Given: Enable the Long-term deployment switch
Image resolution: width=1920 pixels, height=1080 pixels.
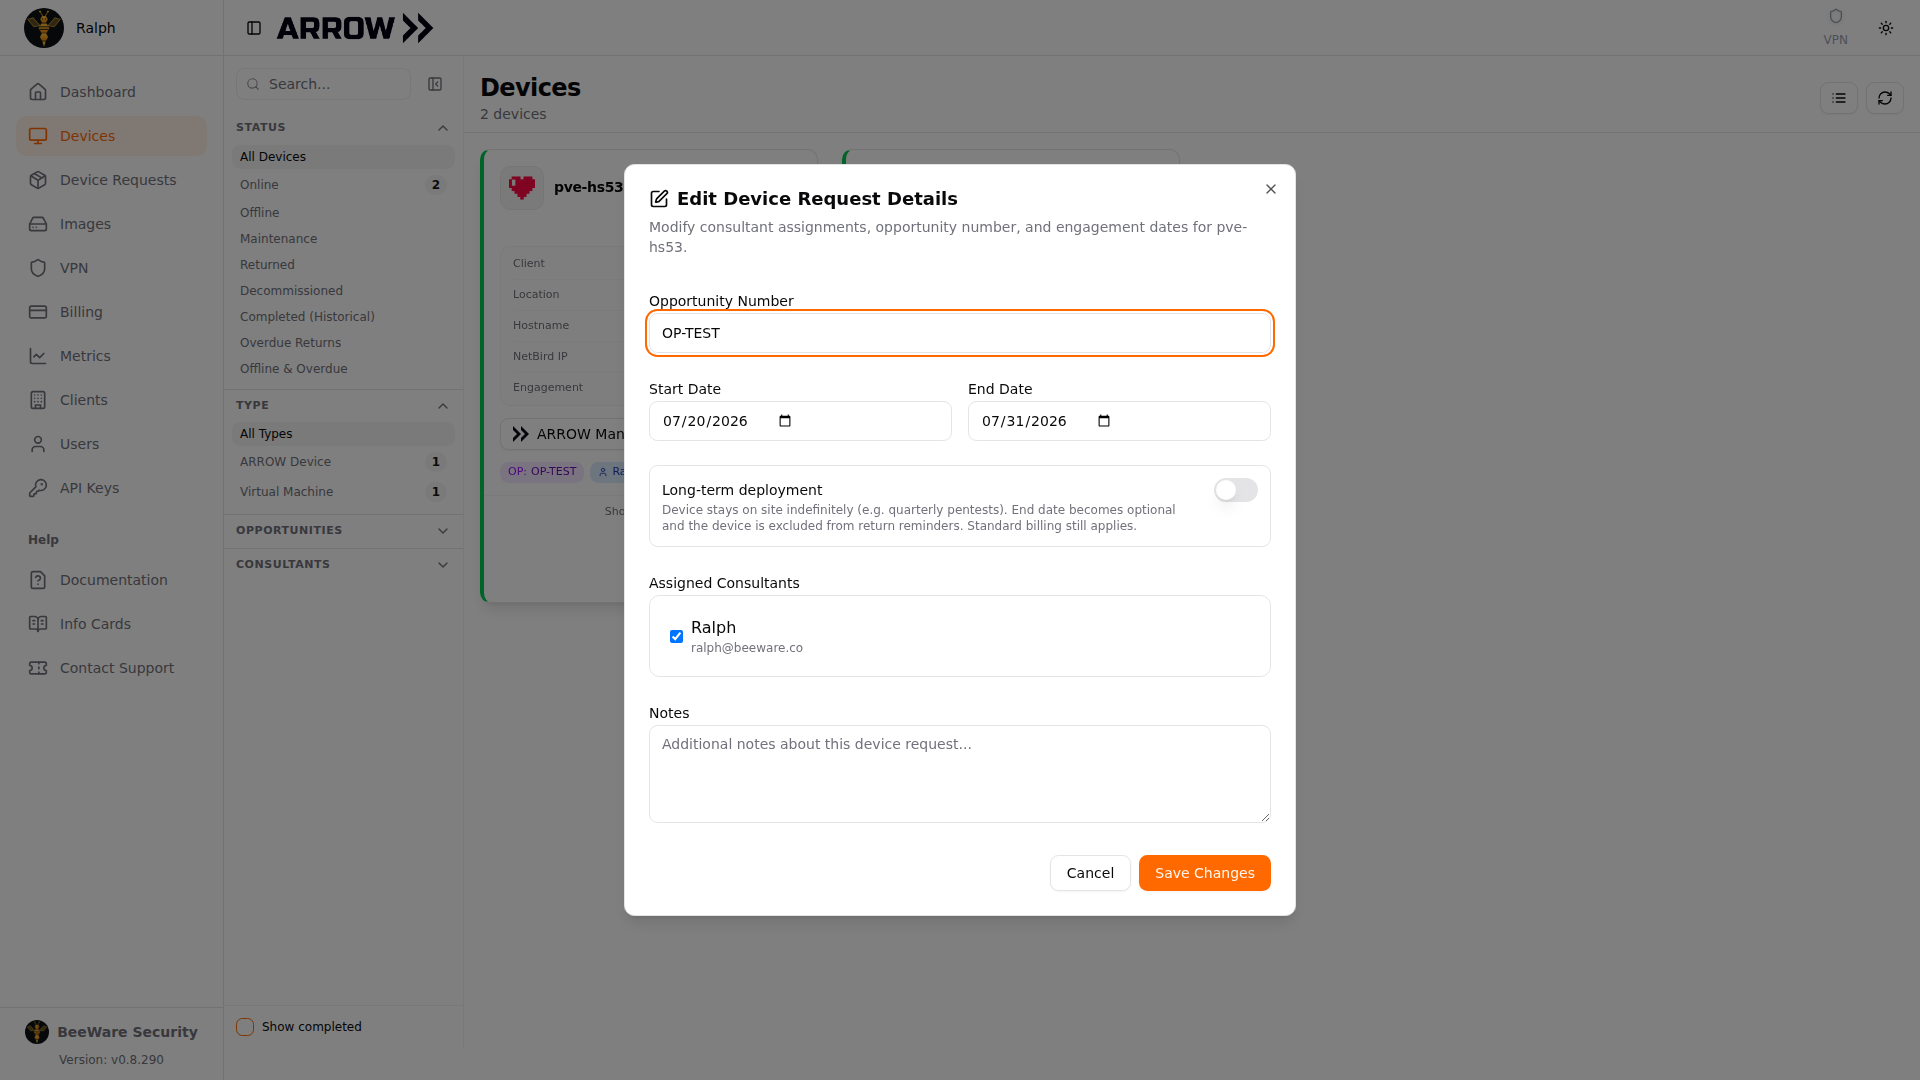Looking at the screenshot, I should (1236, 490).
